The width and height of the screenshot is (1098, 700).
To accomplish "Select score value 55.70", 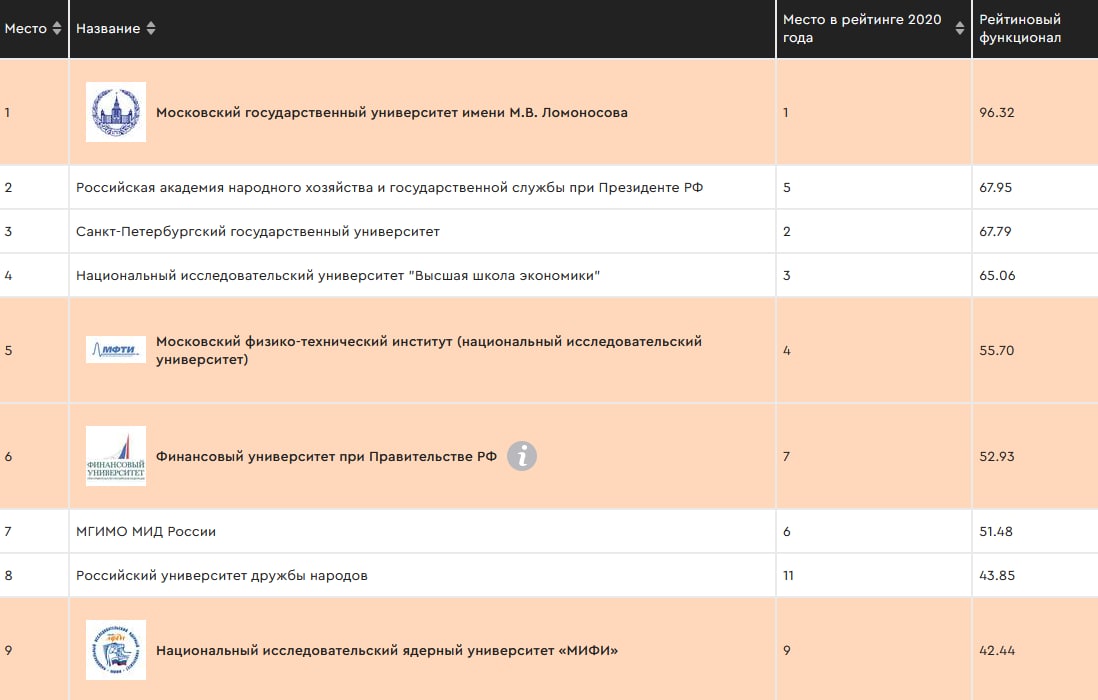I will click(996, 351).
